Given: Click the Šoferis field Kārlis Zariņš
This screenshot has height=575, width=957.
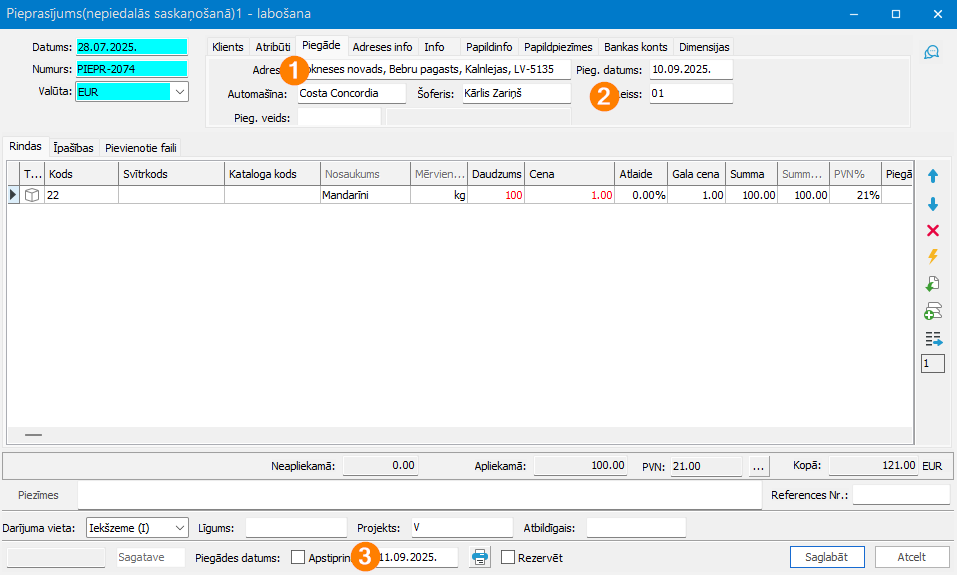Looking at the screenshot, I should pyautogui.click(x=516, y=93).
